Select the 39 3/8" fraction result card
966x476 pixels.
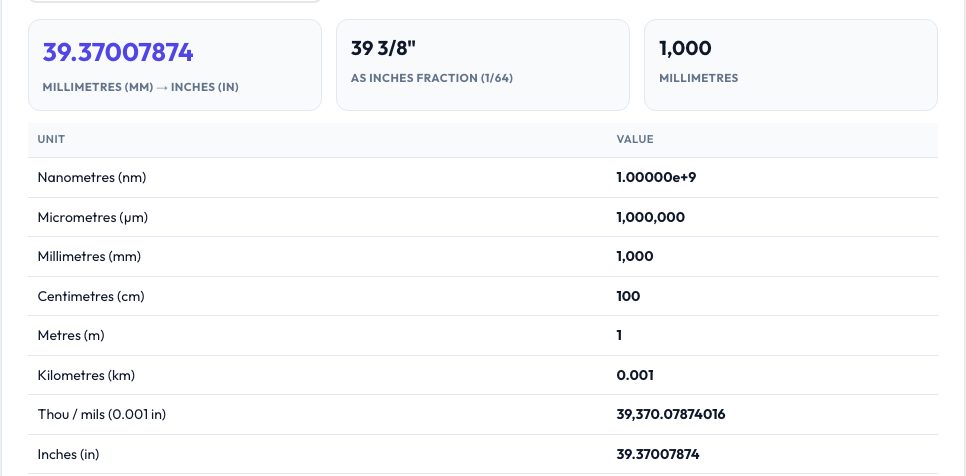[482, 65]
